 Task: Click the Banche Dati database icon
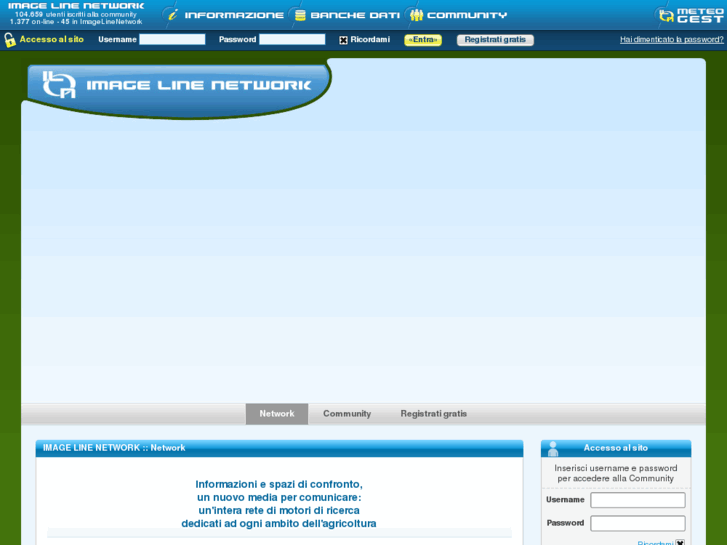pyautogui.click(x=300, y=15)
